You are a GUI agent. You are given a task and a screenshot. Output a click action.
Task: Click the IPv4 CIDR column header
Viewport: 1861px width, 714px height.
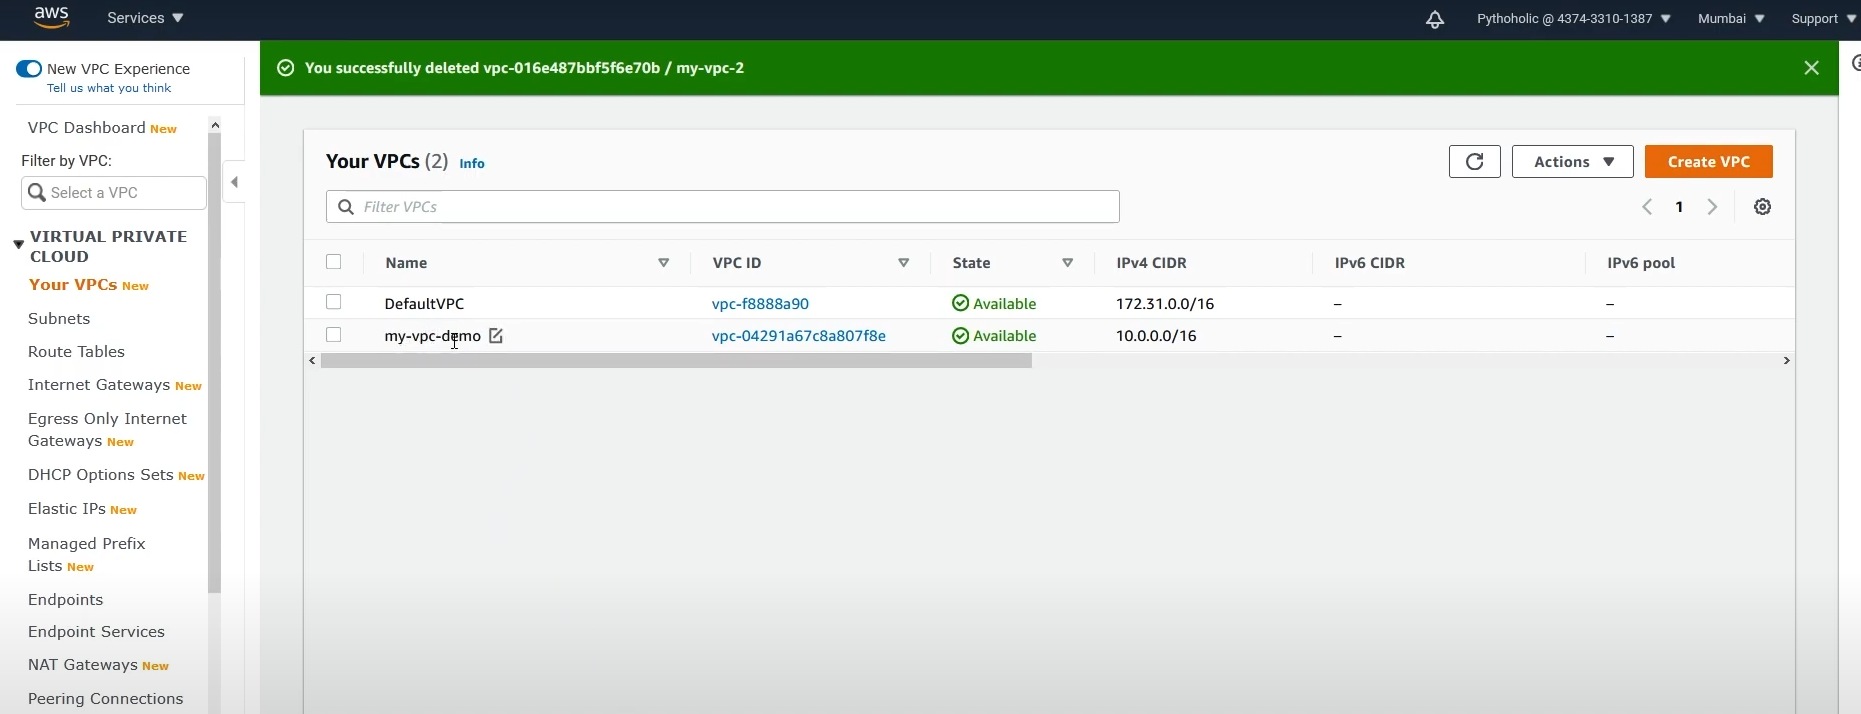[x=1151, y=263]
